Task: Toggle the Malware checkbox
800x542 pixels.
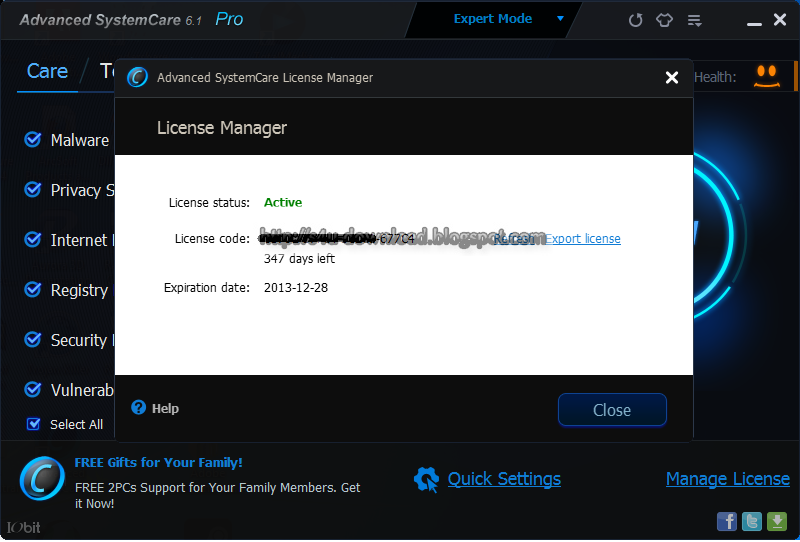Action: tap(33, 139)
